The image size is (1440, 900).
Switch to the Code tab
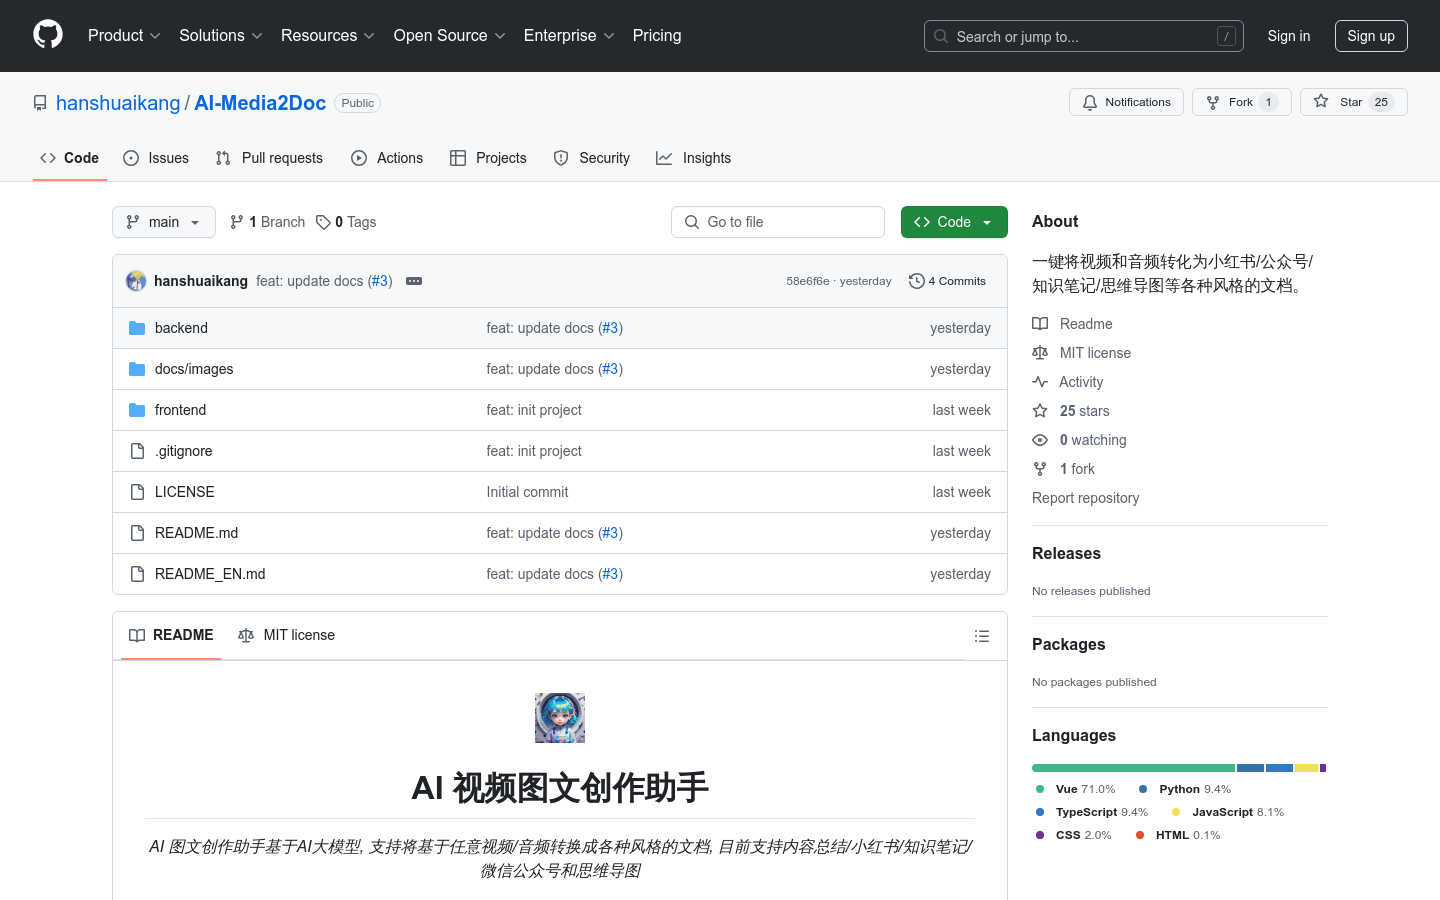(x=70, y=158)
